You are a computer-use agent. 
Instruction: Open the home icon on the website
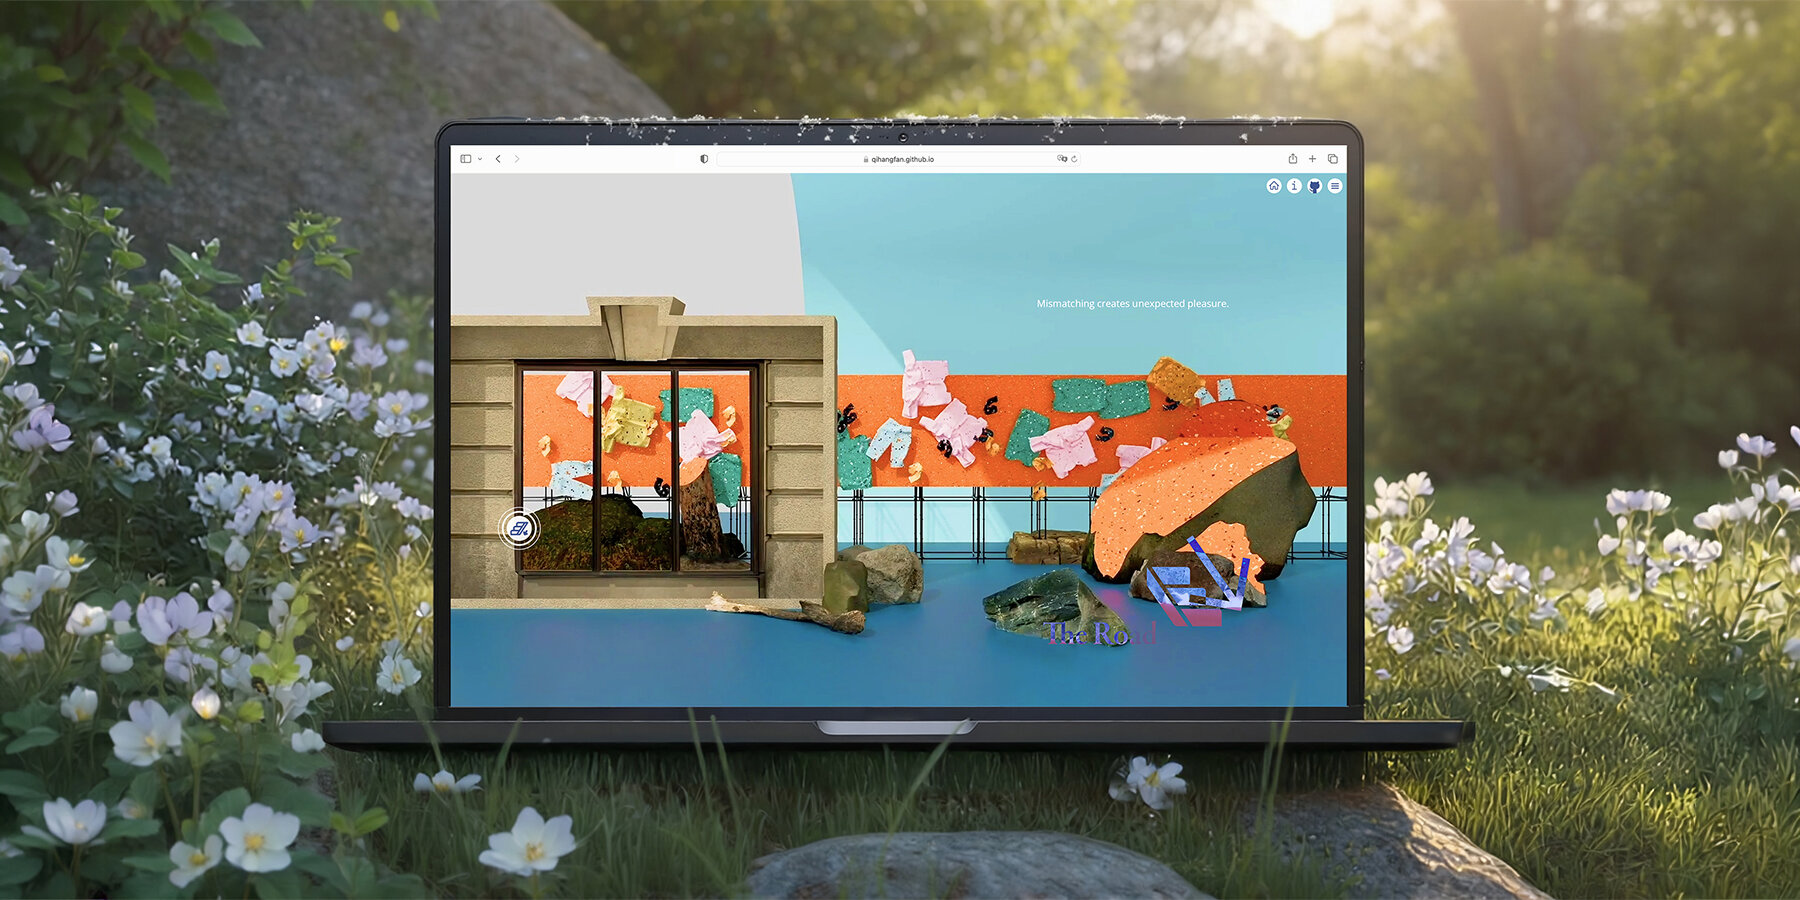click(x=1274, y=186)
